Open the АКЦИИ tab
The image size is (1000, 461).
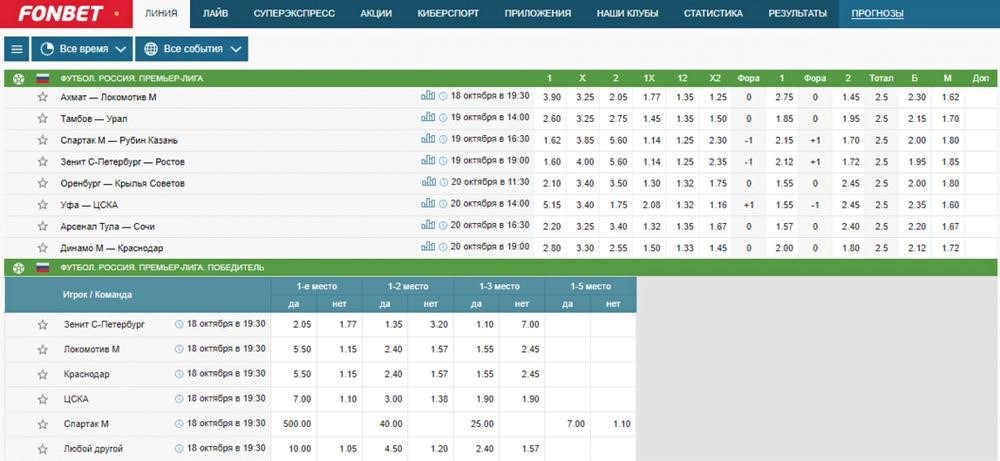click(376, 13)
